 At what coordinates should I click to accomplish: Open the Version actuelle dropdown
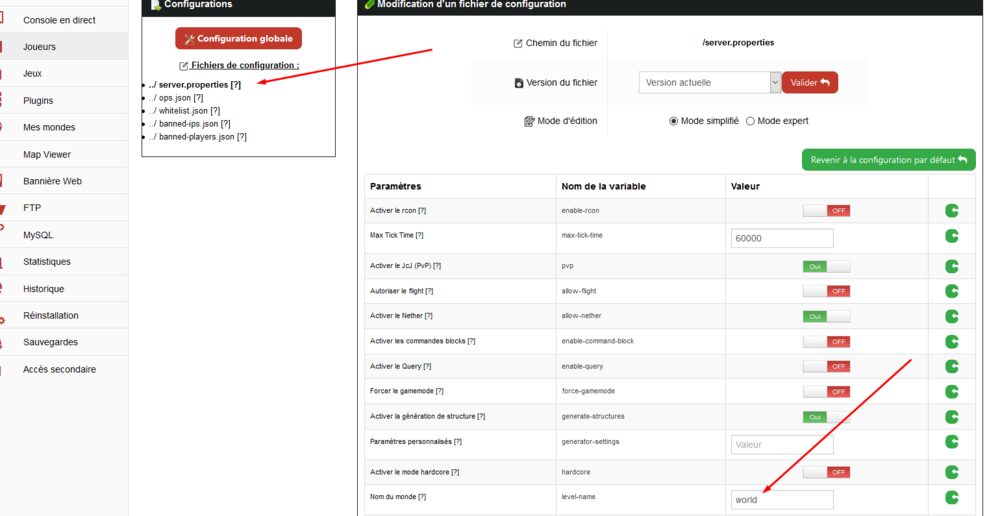click(709, 83)
